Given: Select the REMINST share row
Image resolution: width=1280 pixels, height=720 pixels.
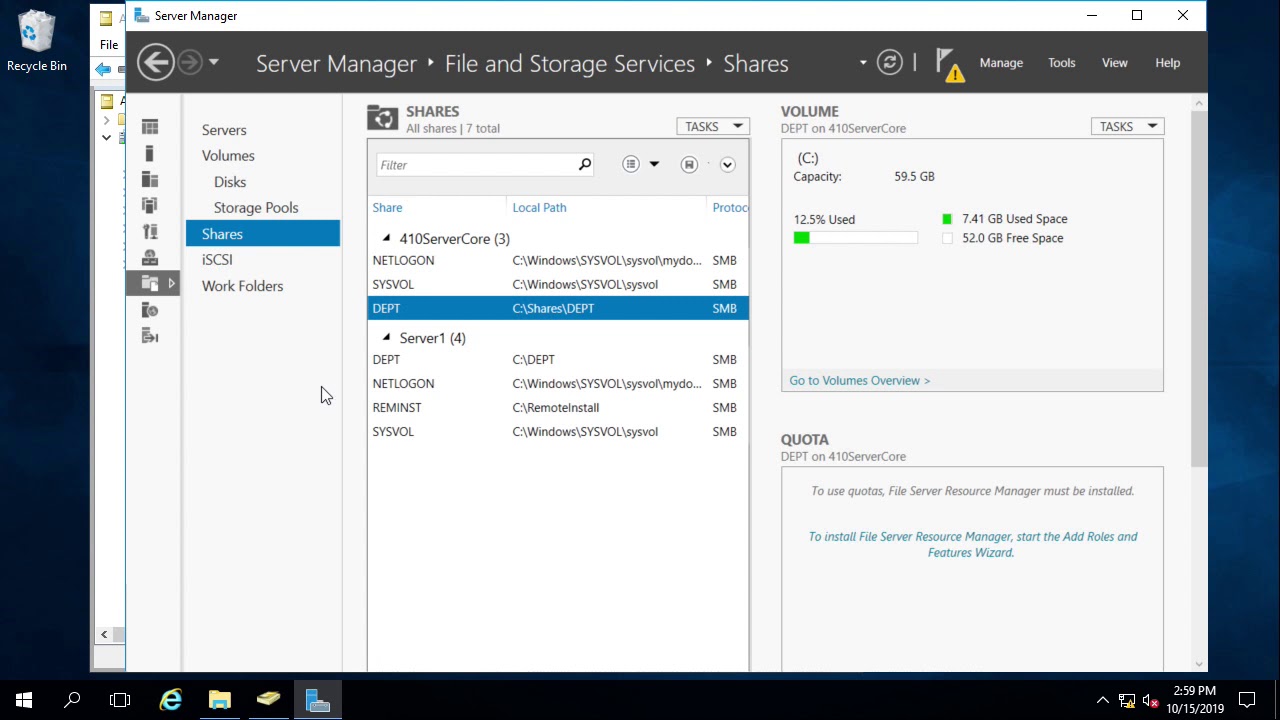Looking at the screenshot, I should (x=558, y=408).
